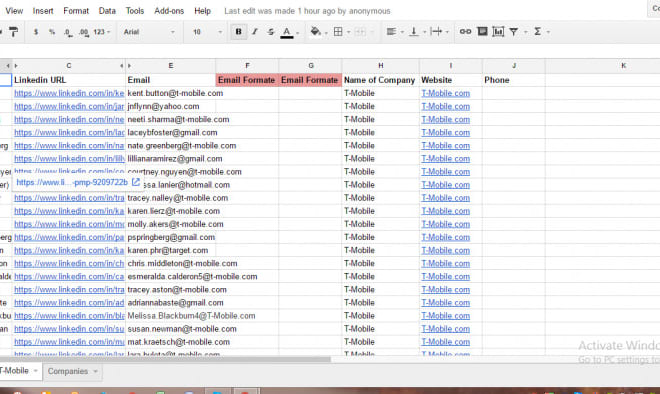Toggle bold formatting
This screenshot has height=394, width=660.
(239, 32)
